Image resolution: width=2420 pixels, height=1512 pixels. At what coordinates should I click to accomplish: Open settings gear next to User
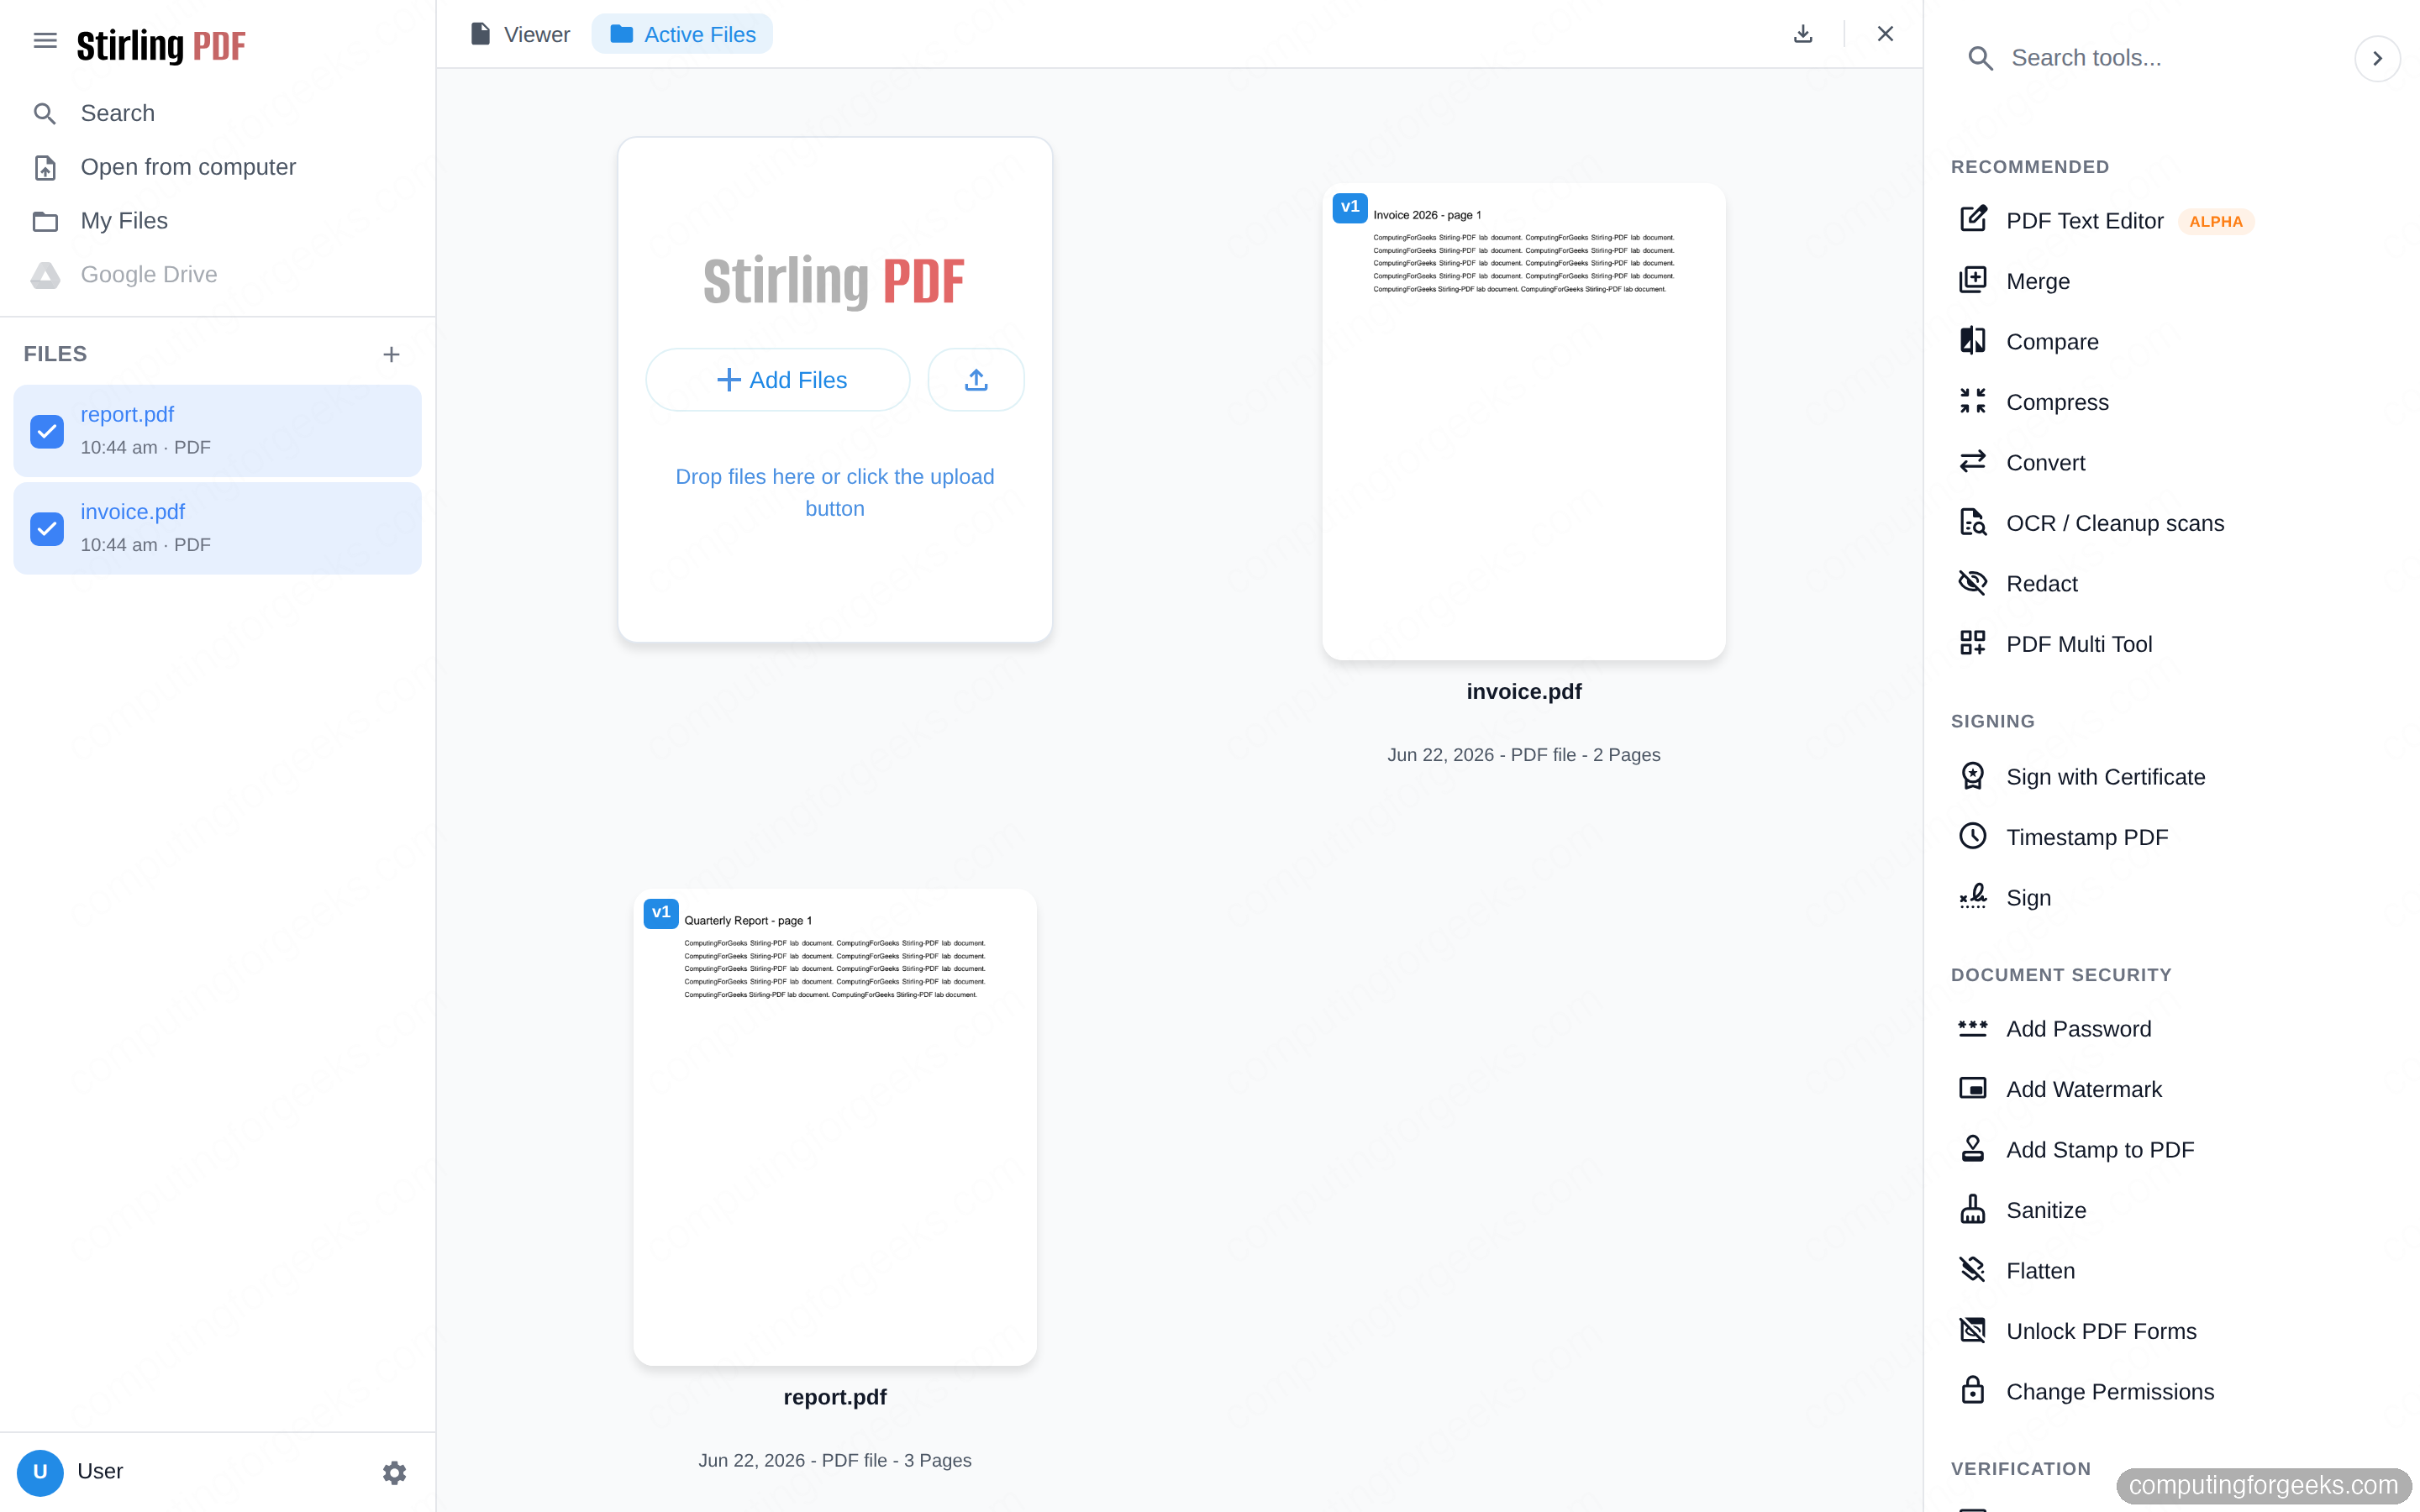[394, 1472]
